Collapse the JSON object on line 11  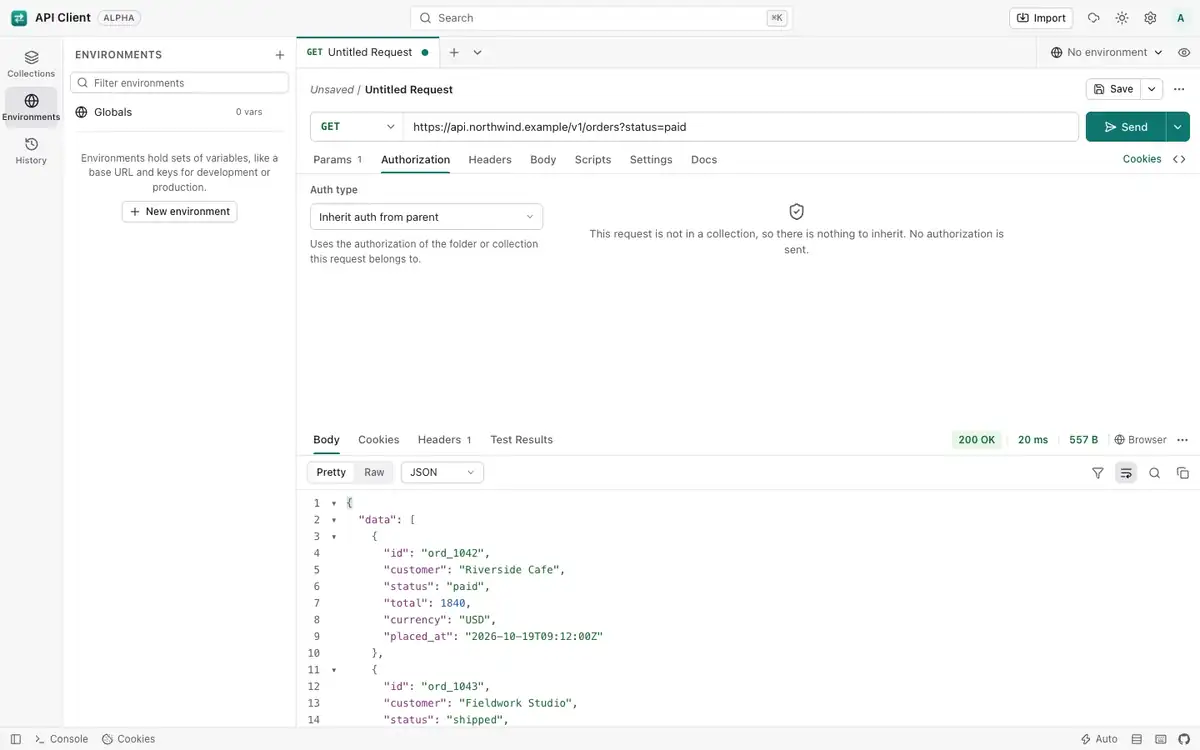click(x=334, y=670)
